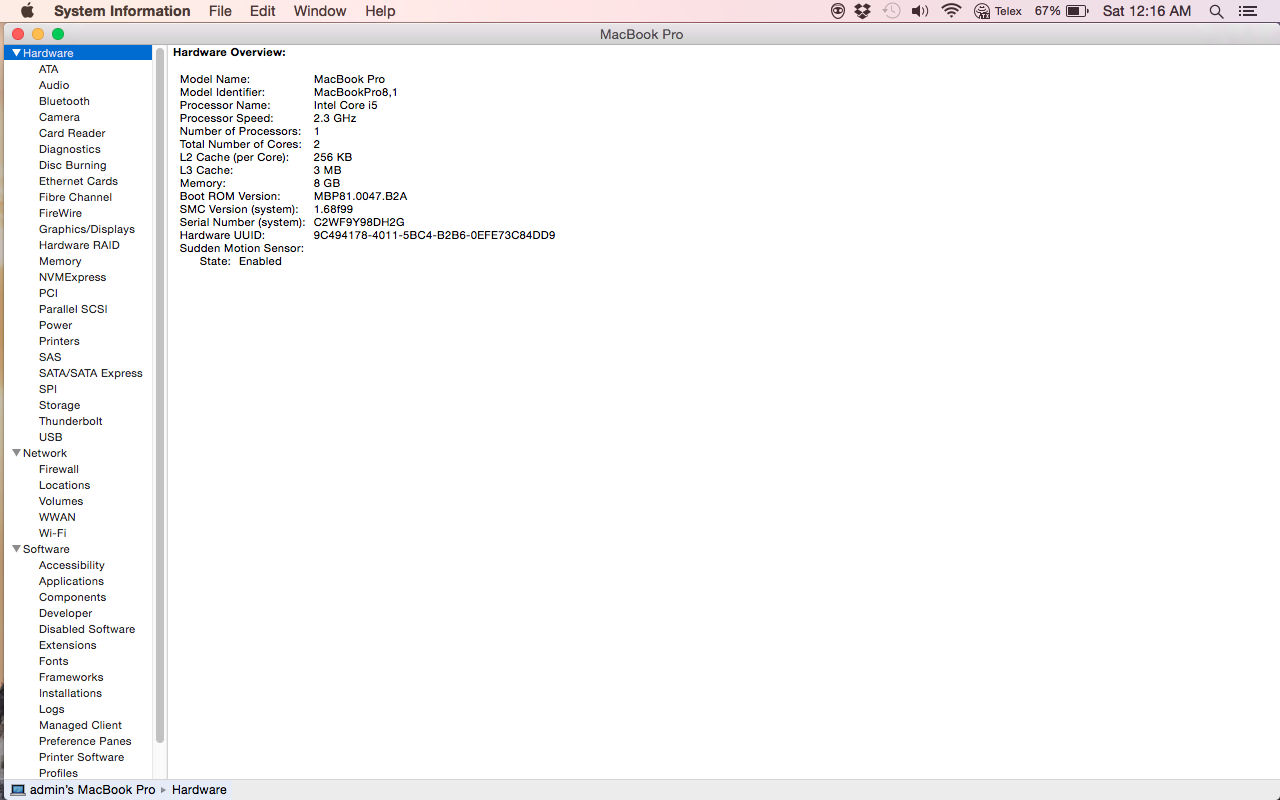
Task: Open the File menu
Action: (220, 11)
